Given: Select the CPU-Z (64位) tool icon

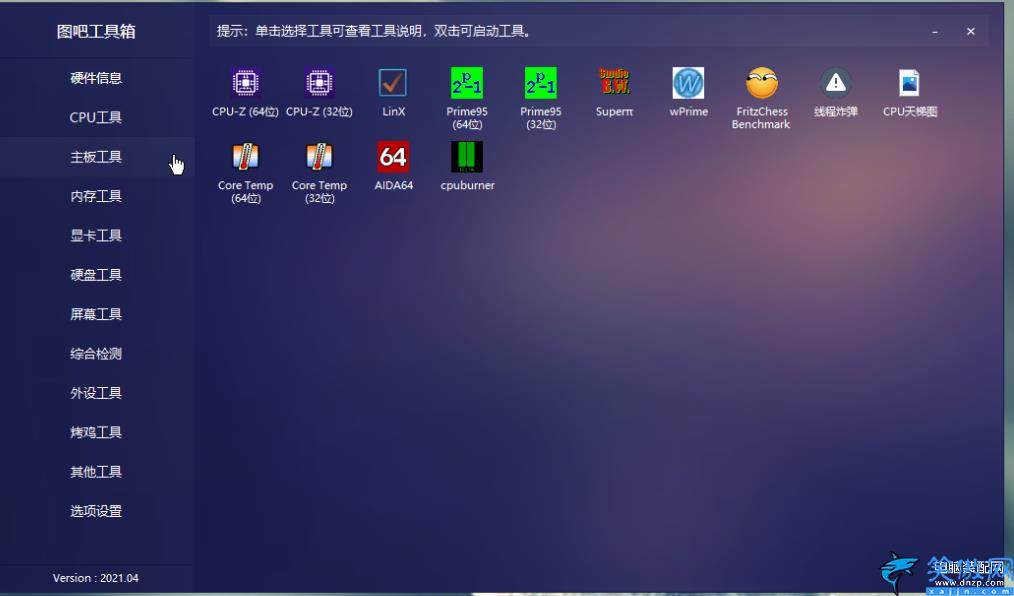Looking at the screenshot, I should pyautogui.click(x=245, y=83).
